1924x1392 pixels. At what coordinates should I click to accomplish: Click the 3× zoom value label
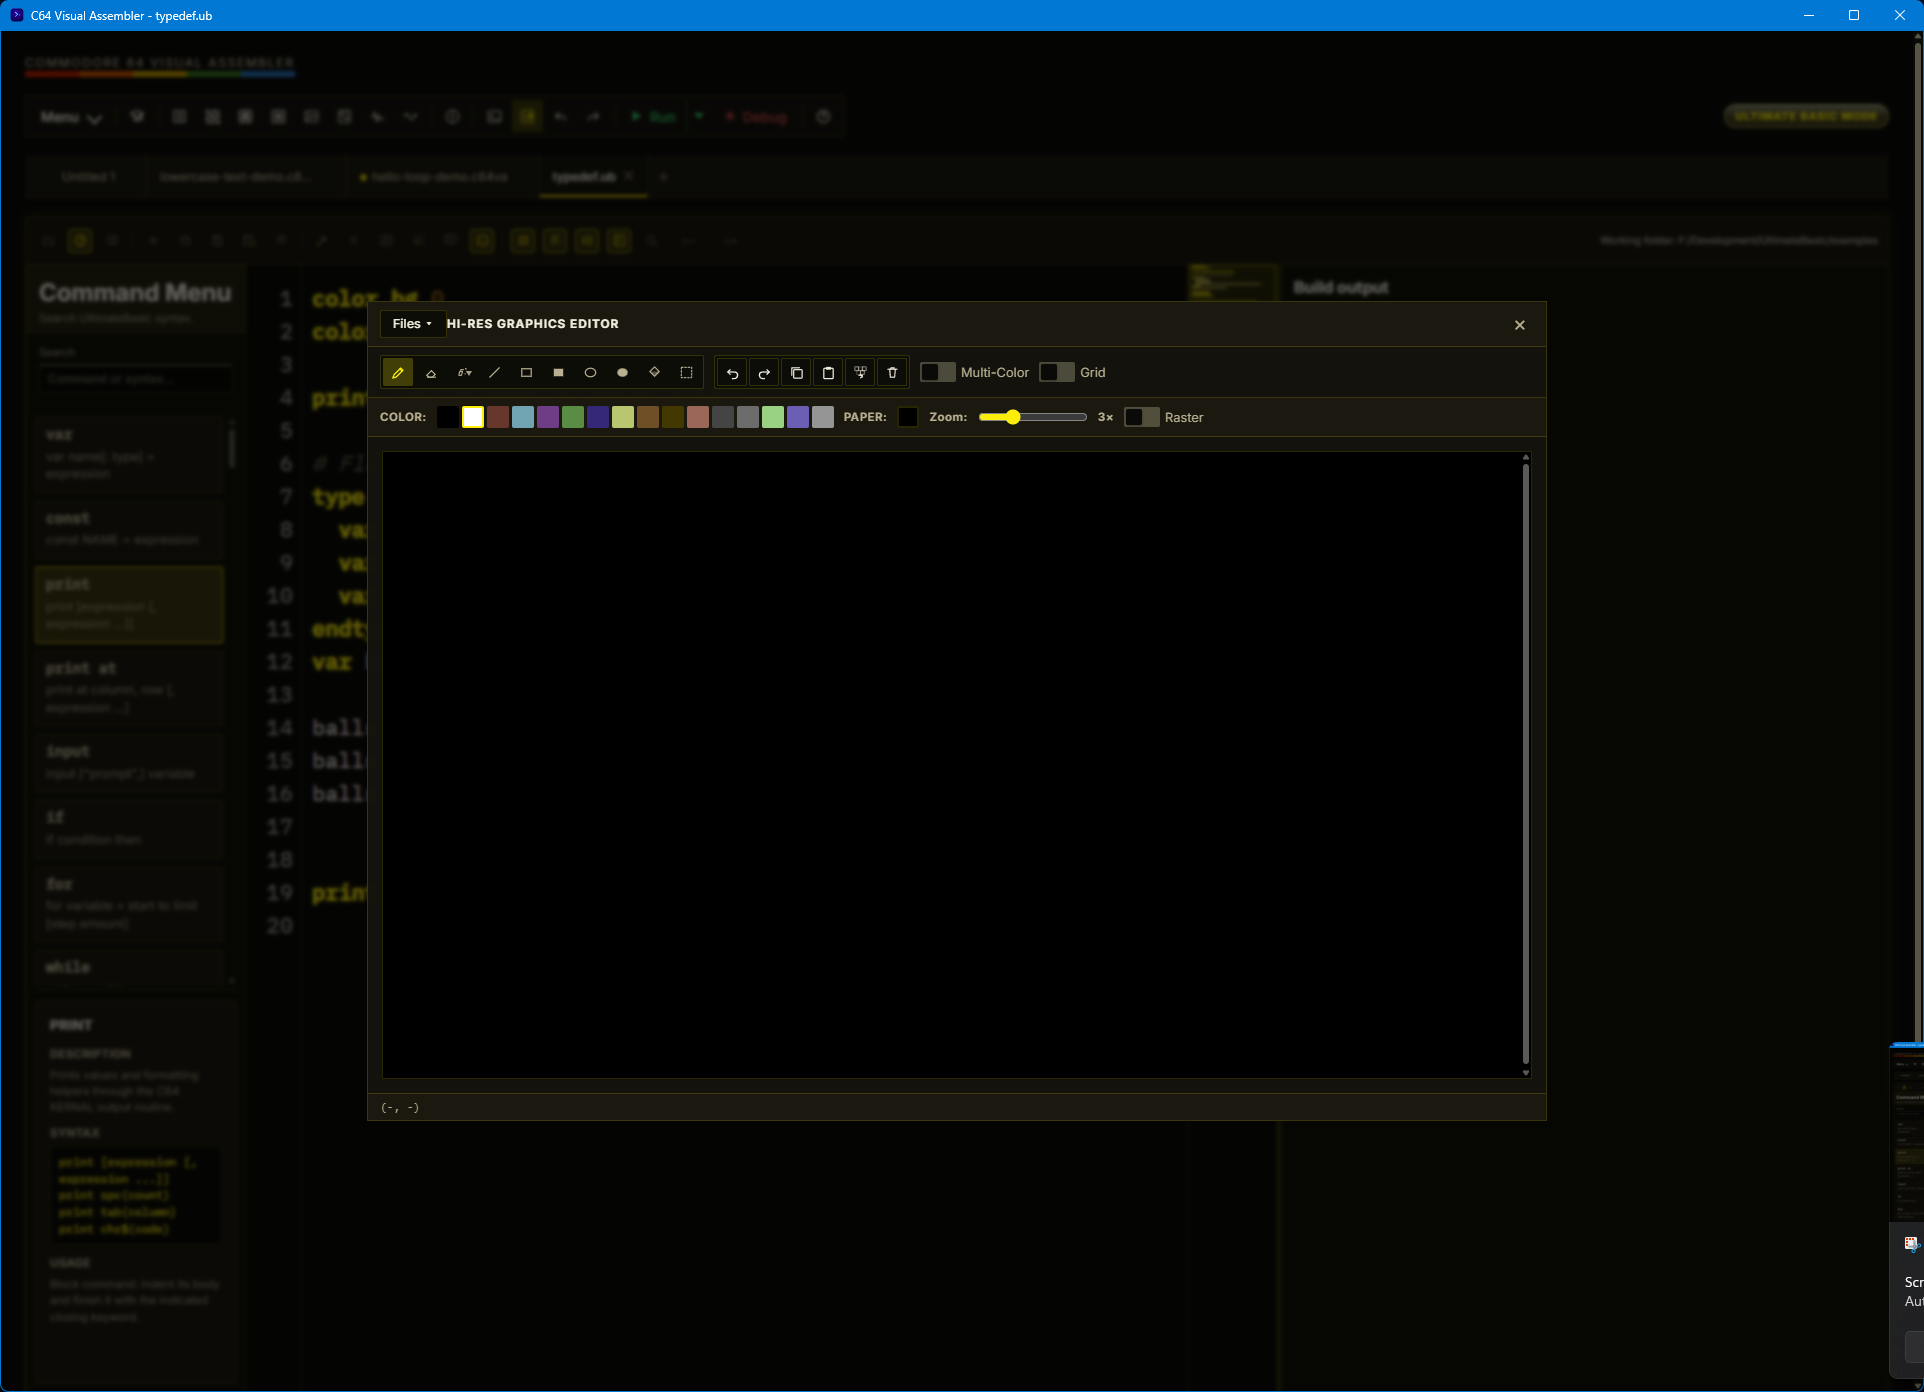pyautogui.click(x=1105, y=417)
